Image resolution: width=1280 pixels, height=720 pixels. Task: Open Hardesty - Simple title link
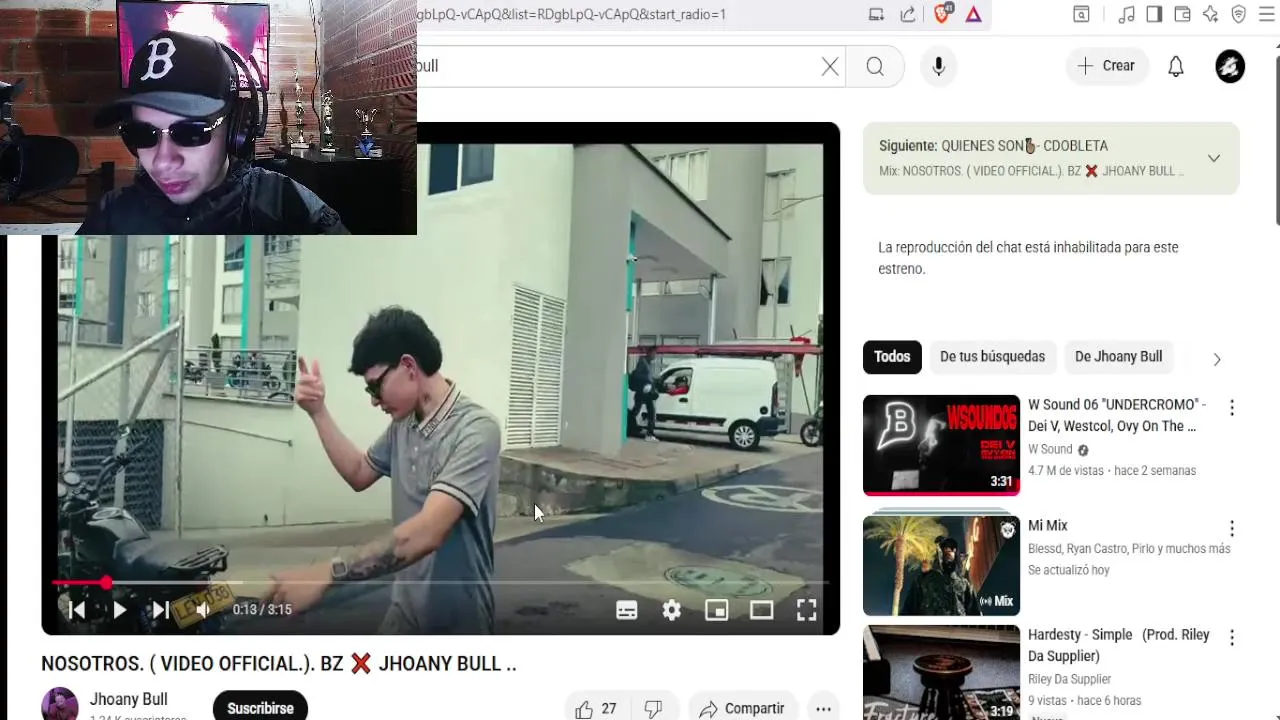click(x=1119, y=645)
